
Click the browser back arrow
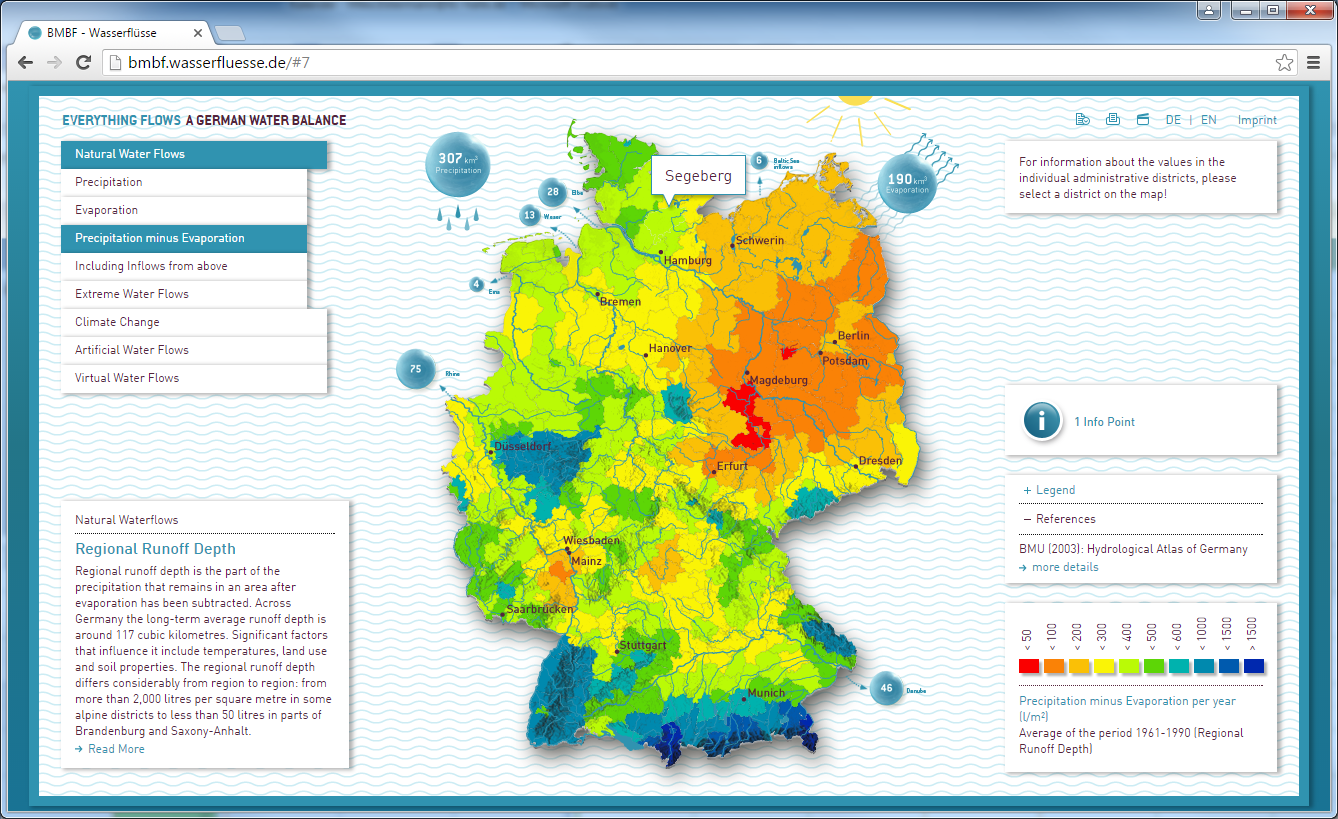click(x=26, y=62)
